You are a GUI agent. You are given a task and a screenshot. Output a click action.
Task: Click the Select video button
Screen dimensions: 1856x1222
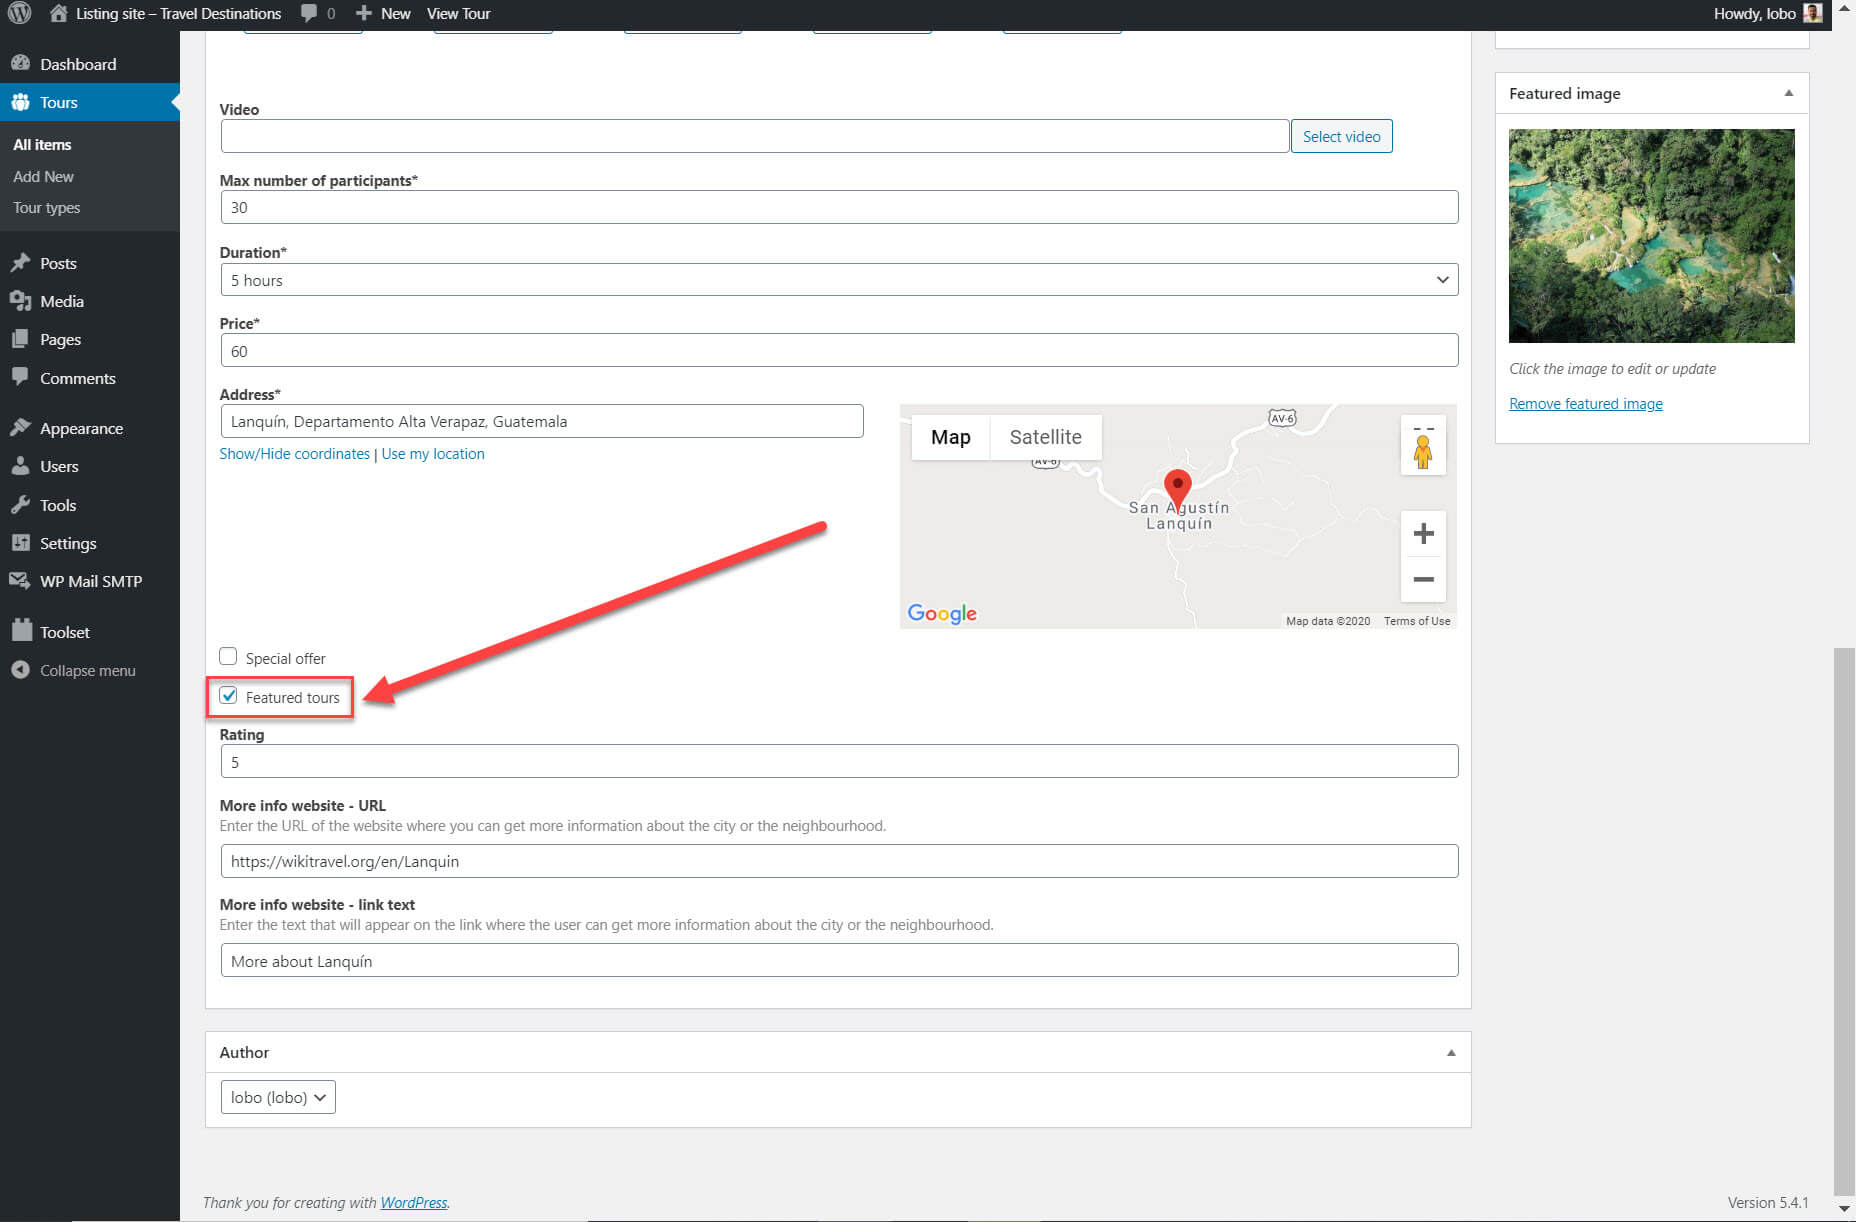[x=1341, y=136]
